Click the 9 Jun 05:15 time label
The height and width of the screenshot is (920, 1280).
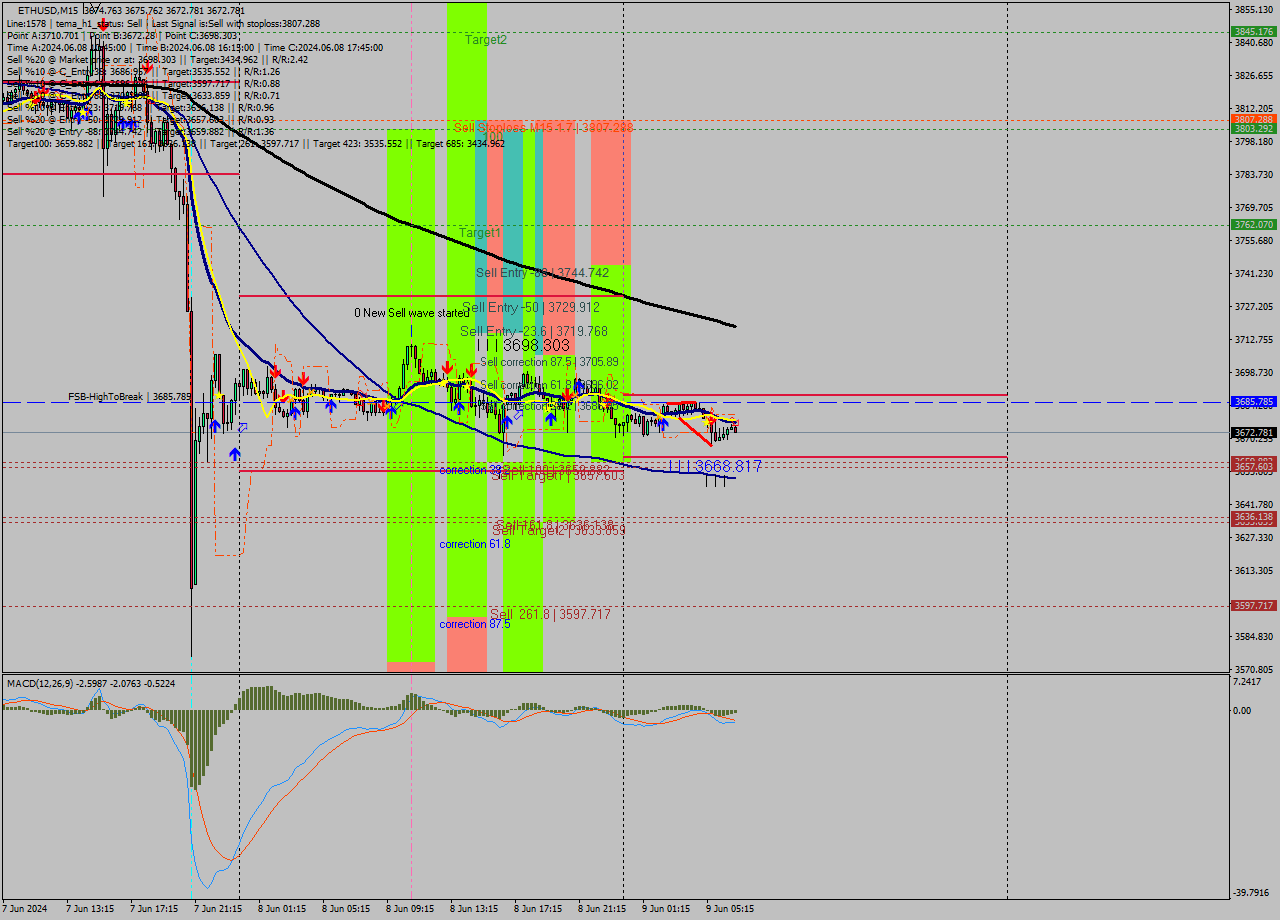pos(729,909)
